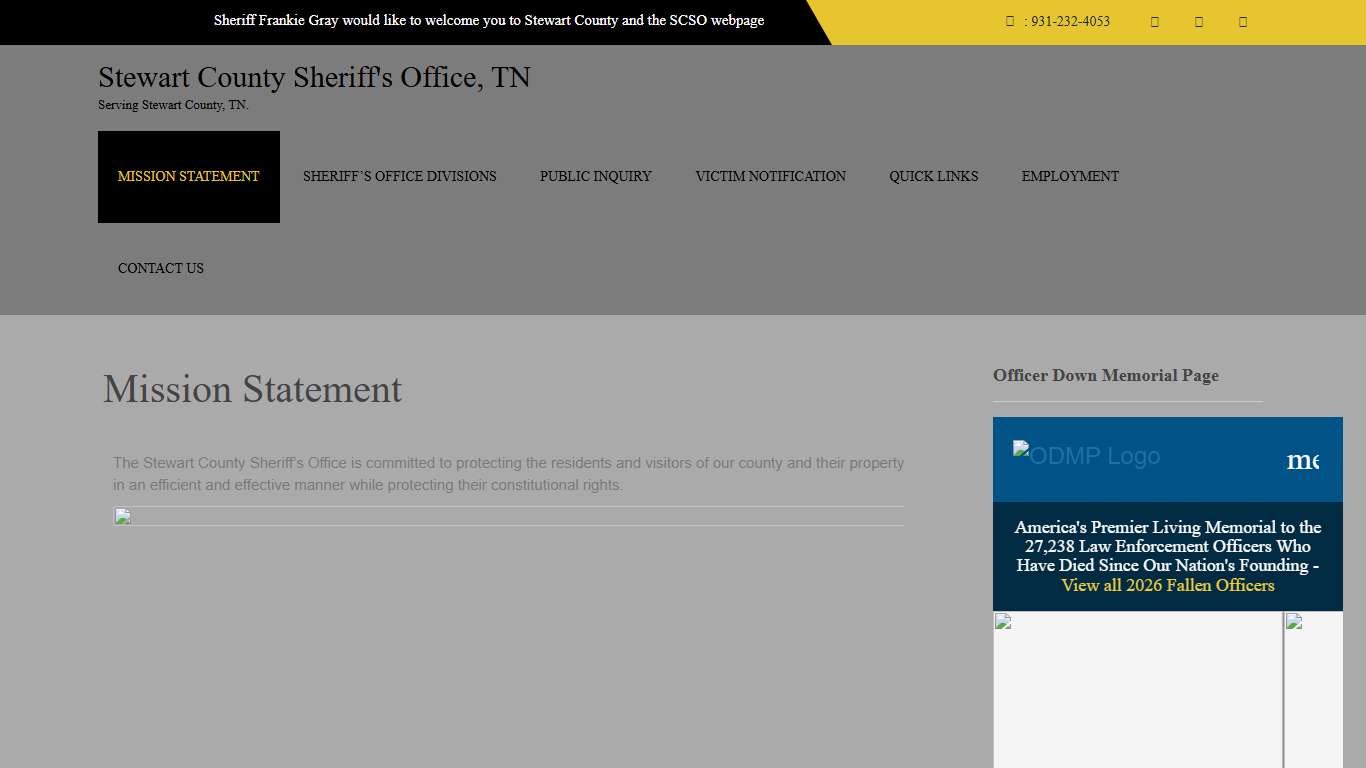Open the Sheriff's Office Divisions menu

[x=400, y=176]
